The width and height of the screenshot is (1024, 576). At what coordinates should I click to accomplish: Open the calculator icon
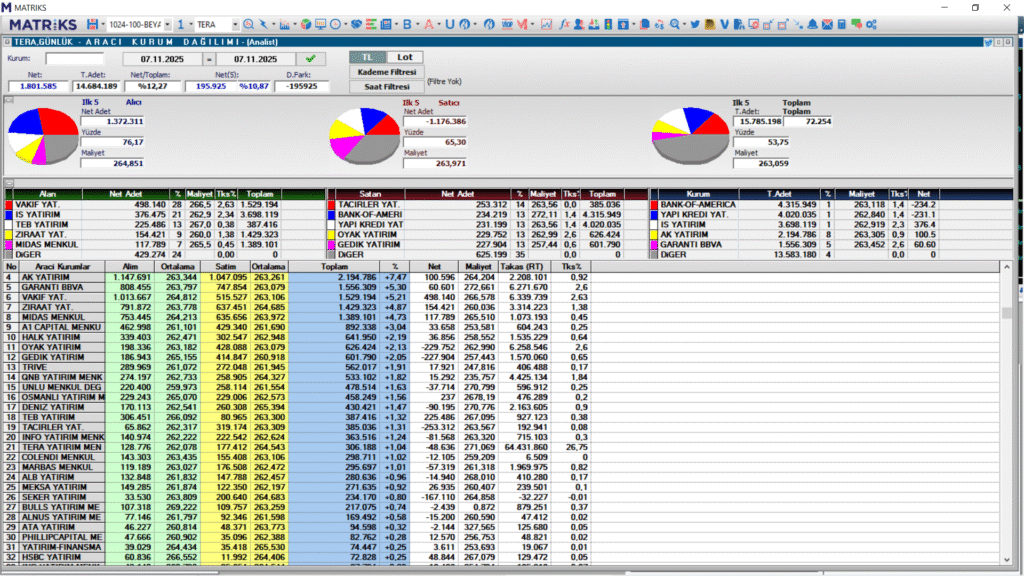[x=842, y=24]
